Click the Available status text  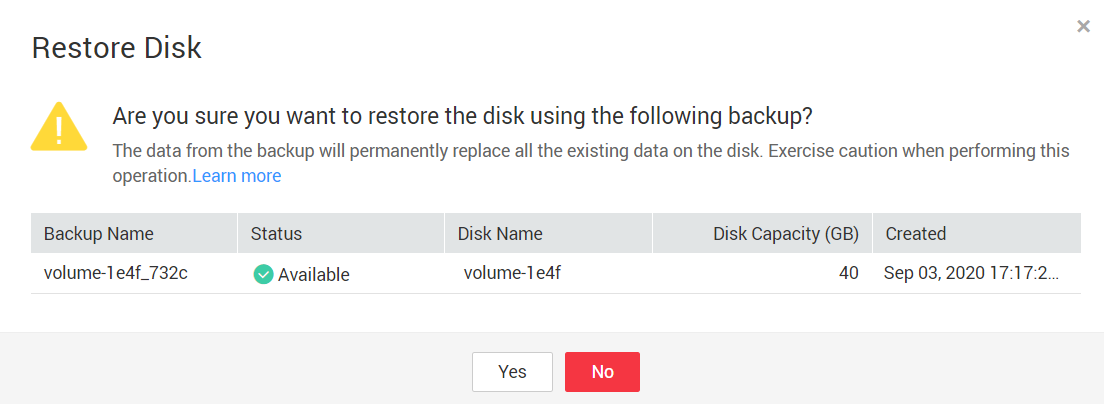(314, 275)
